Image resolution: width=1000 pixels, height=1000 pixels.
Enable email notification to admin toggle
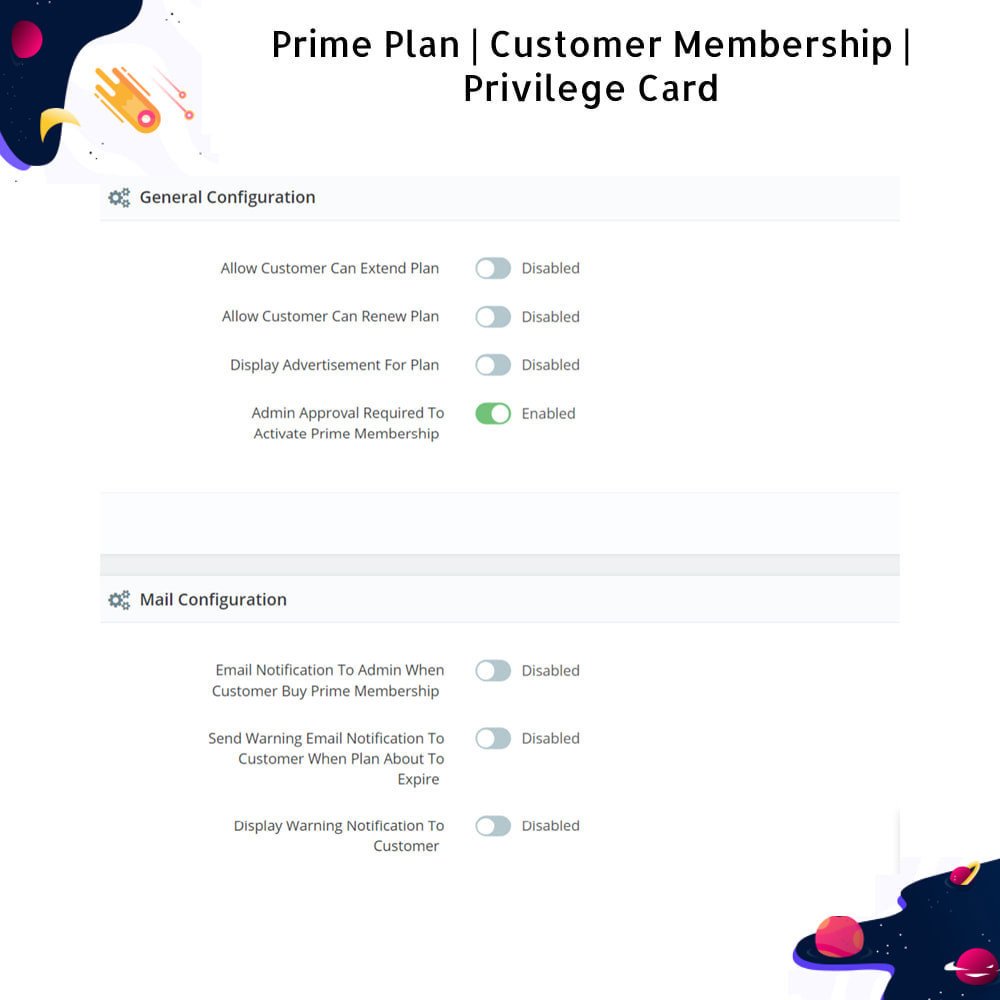[x=492, y=671]
